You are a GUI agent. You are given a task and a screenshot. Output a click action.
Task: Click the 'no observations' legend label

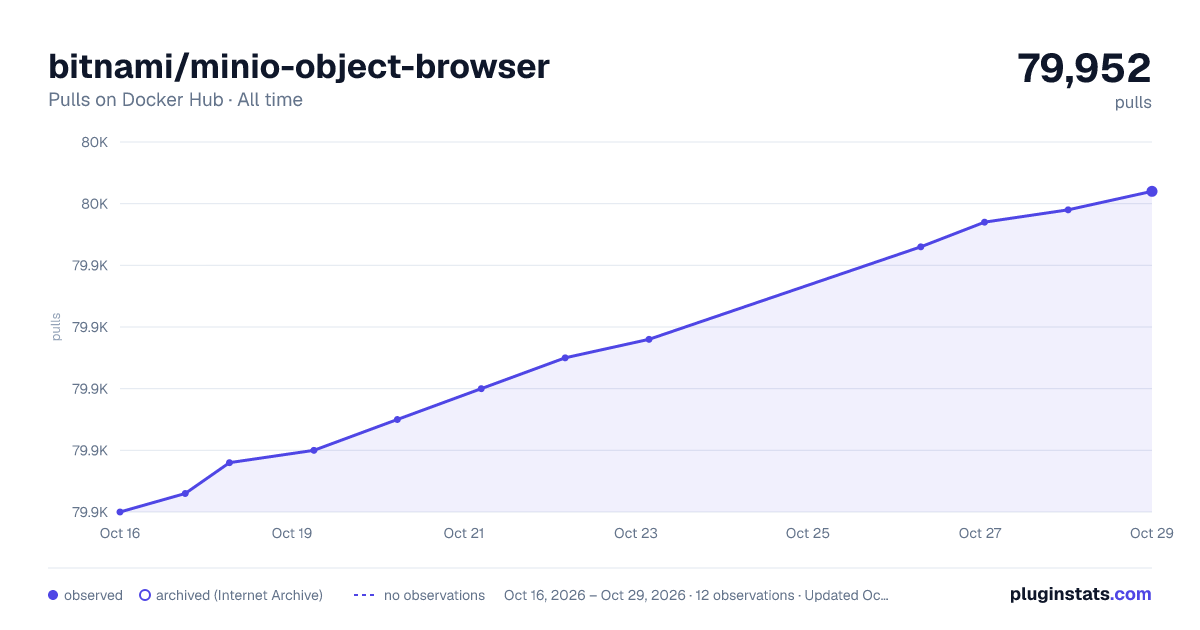click(x=434, y=595)
